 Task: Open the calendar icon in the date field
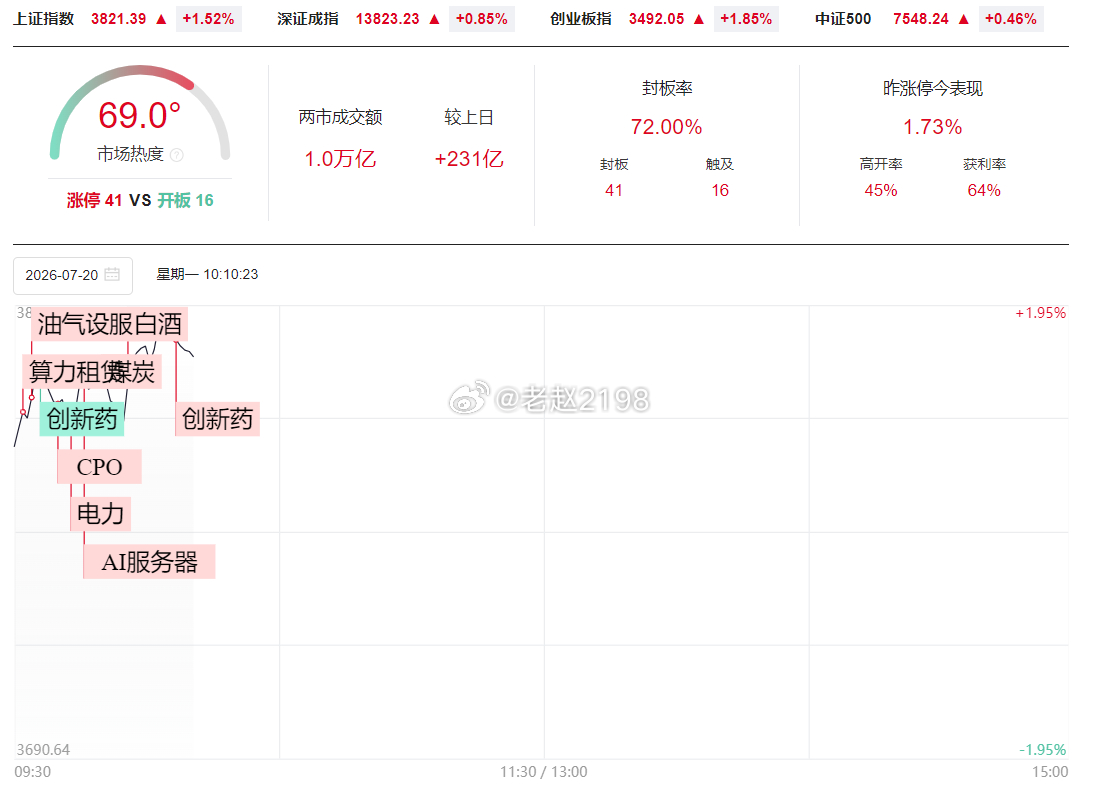(x=112, y=274)
